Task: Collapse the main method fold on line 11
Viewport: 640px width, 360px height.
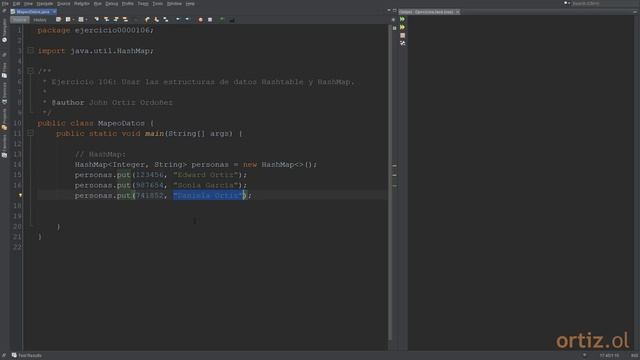Action: 31,133
